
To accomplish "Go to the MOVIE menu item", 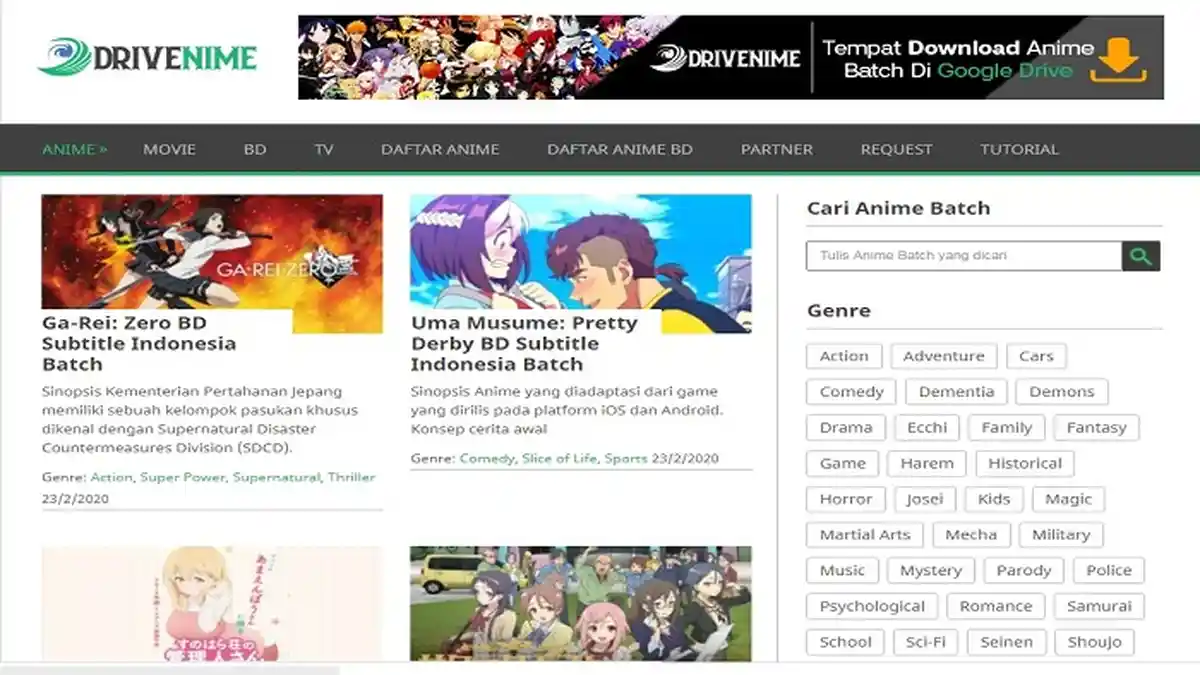I will click(x=169, y=149).
